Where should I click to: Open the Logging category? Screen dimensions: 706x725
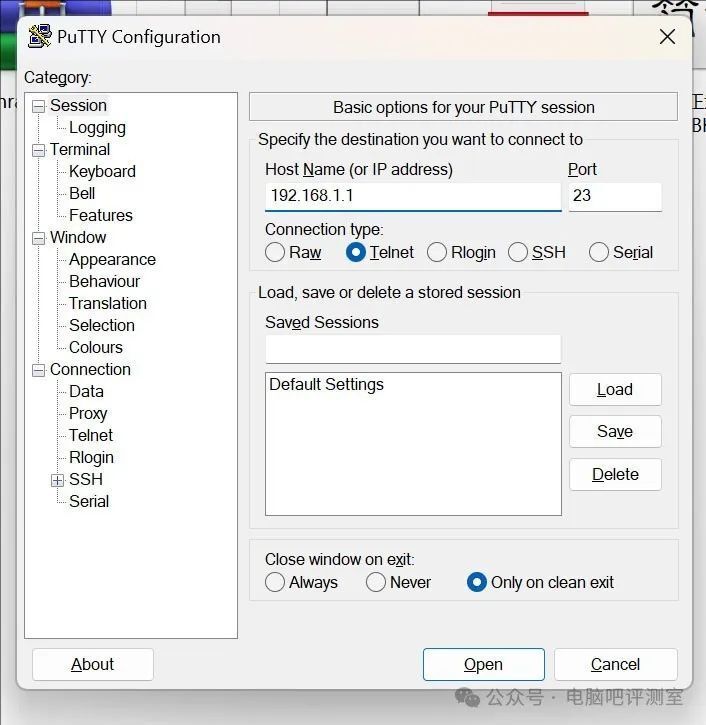point(97,128)
